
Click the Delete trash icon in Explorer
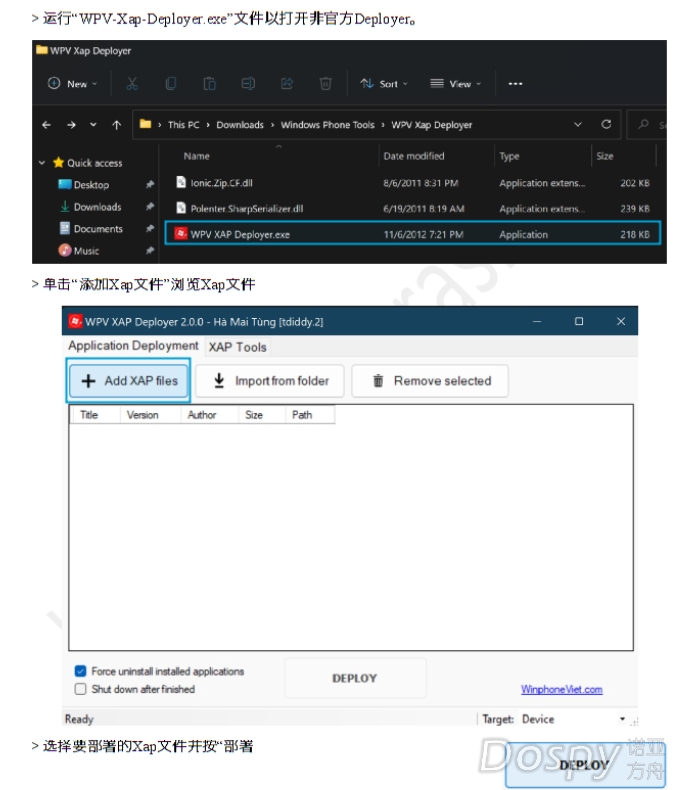[x=325, y=84]
